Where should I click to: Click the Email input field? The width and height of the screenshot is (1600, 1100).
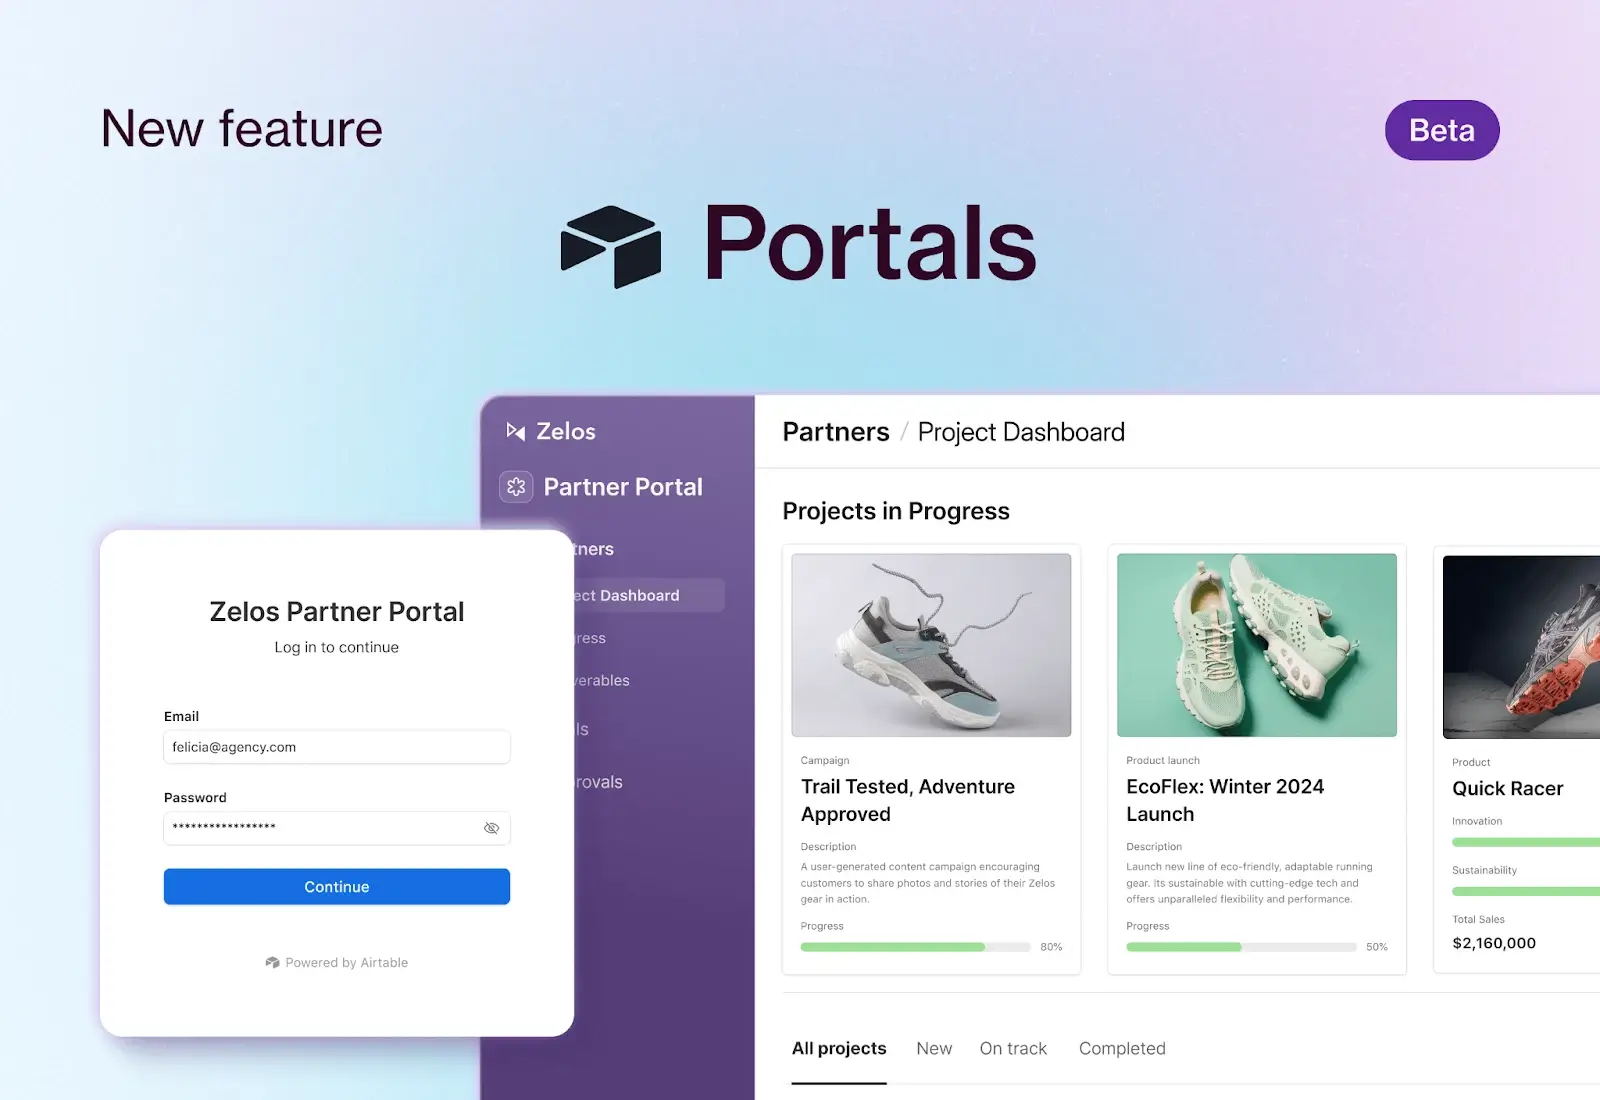[x=337, y=747]
